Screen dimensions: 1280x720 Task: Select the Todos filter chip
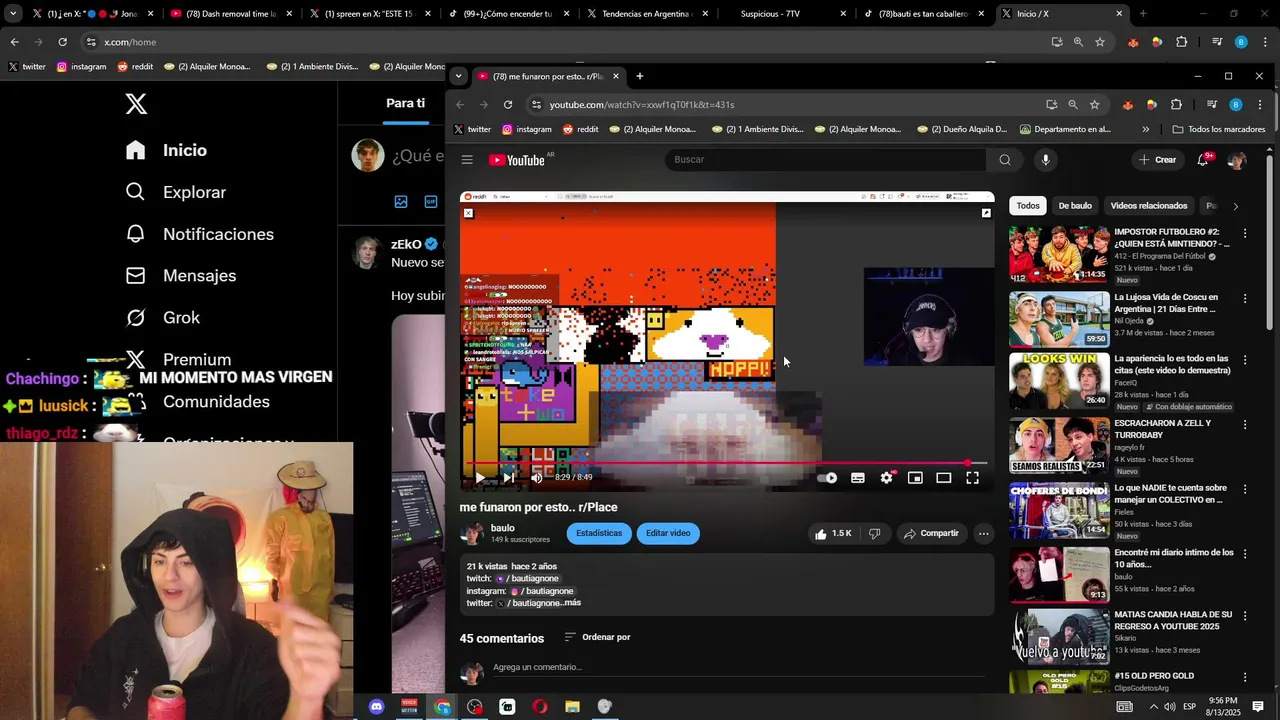pyautogui.click(x=1028, y=206)
